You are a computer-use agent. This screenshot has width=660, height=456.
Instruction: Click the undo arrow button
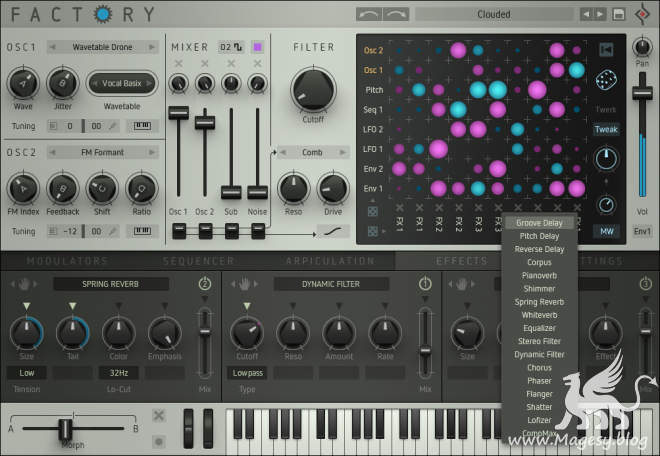pyautogui.click(x=369, y=14)
